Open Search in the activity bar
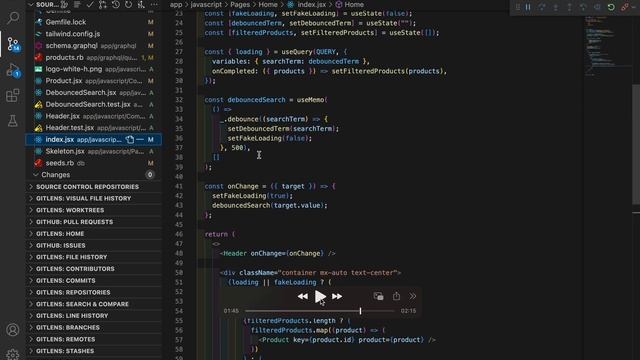The width and height of the screenshot is (640, 360). [x=13, y=18]
